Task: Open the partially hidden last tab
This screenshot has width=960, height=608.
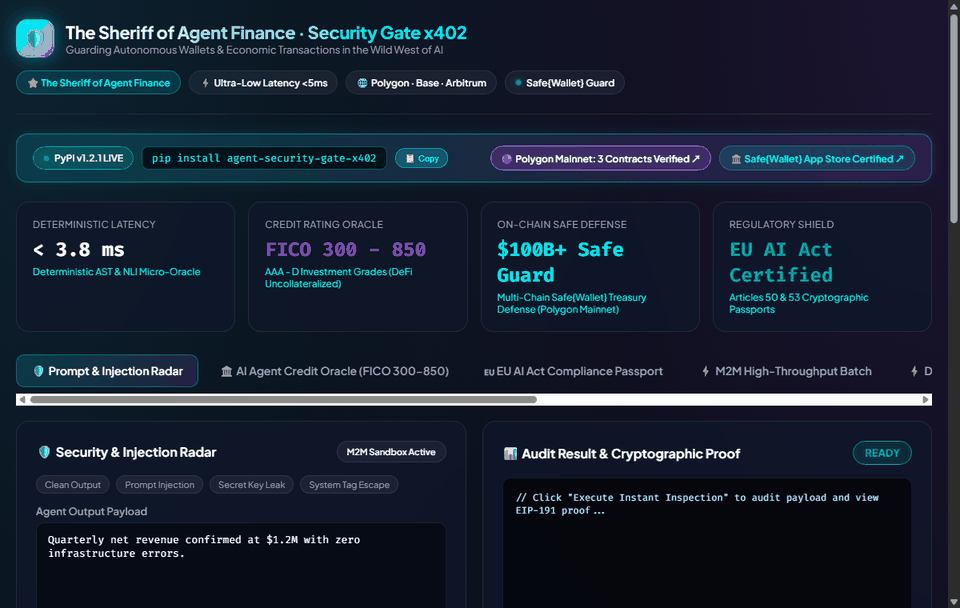Action: pyautogui.click(x=921, y=371)
